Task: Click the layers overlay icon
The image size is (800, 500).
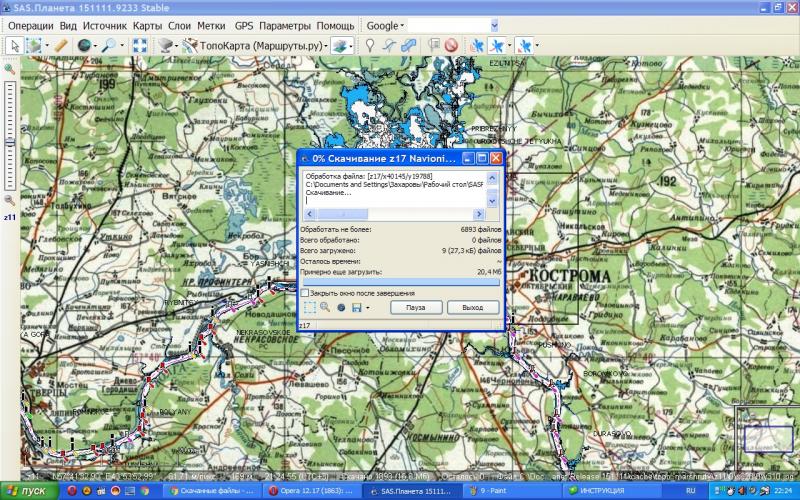Action: 339,46
